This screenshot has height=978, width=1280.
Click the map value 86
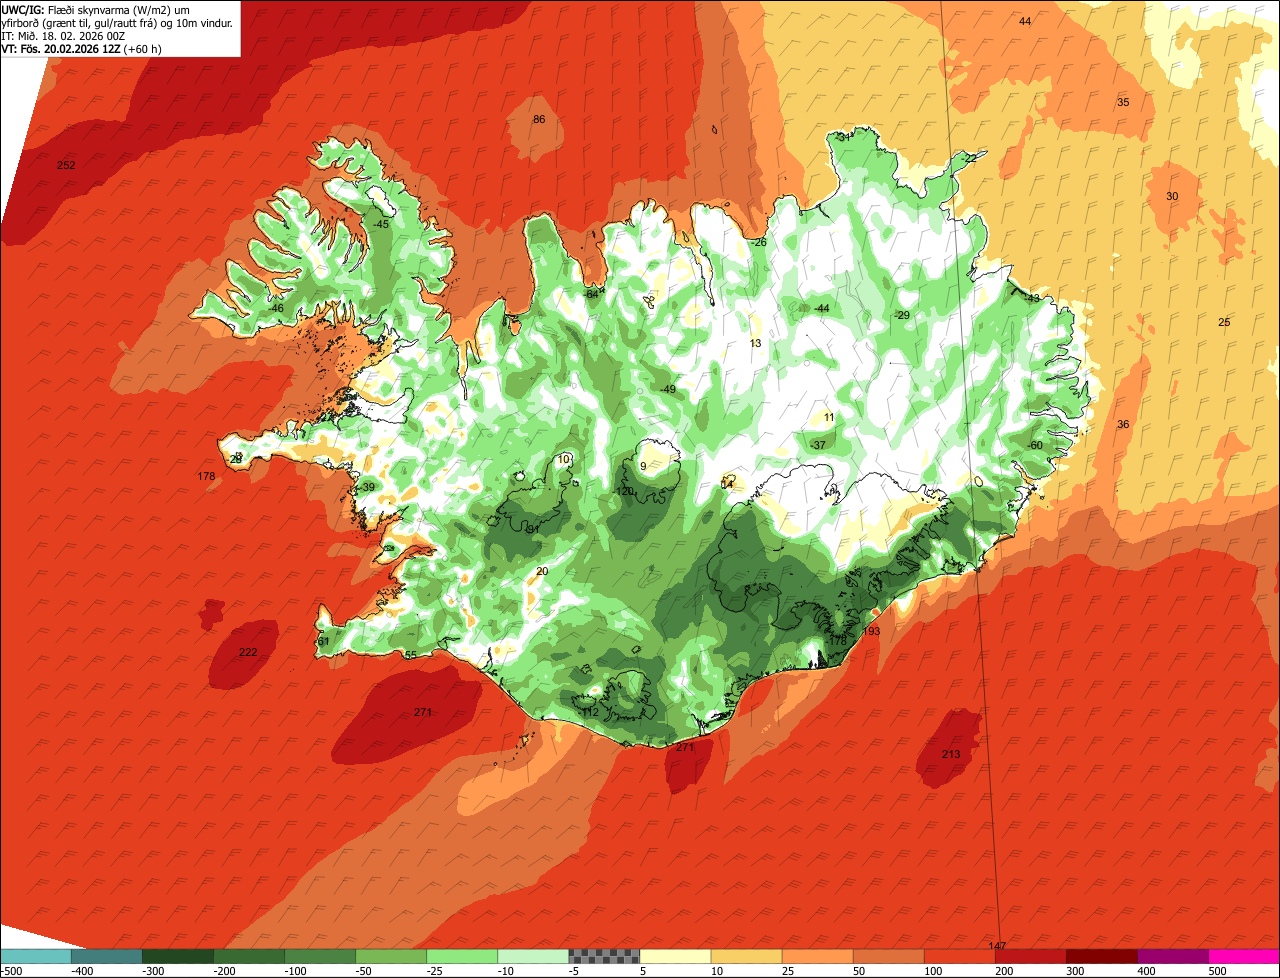(539, 119)
